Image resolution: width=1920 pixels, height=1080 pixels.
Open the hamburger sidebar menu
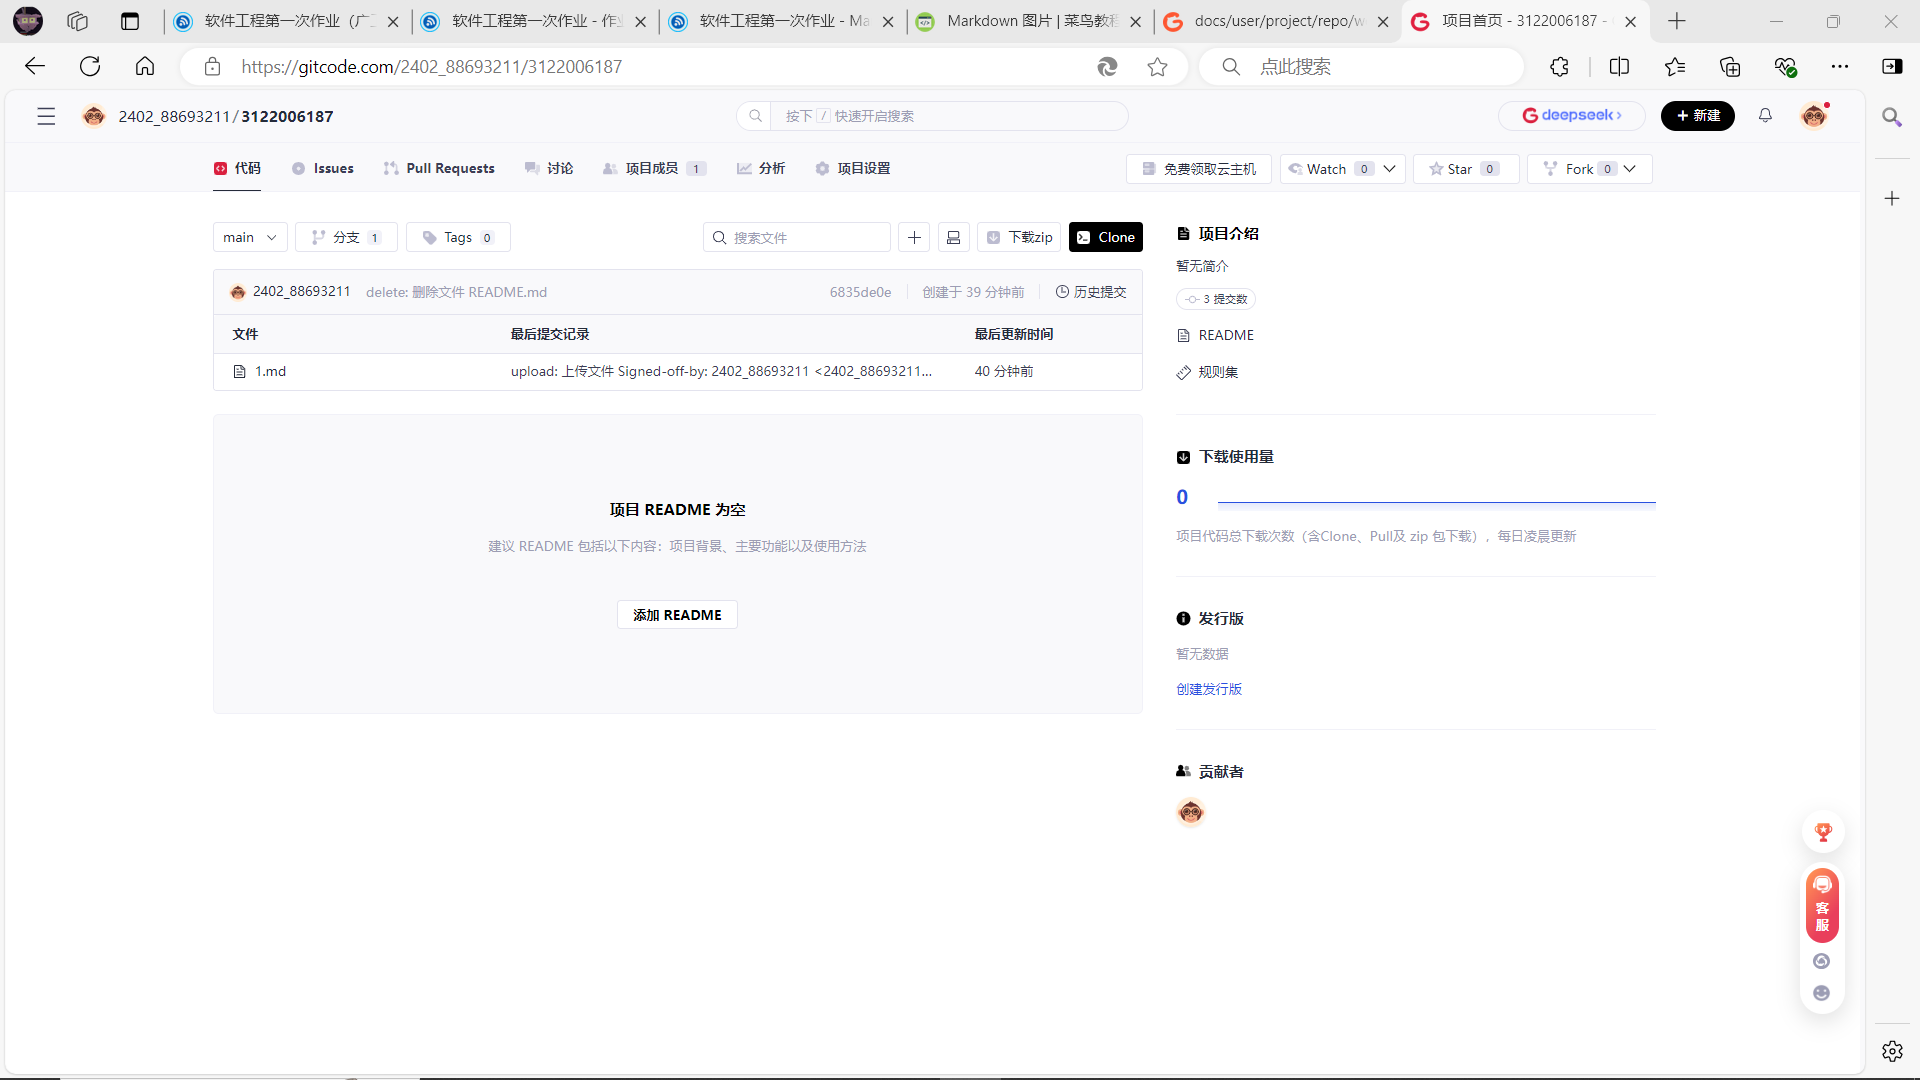tap(46, 116)
